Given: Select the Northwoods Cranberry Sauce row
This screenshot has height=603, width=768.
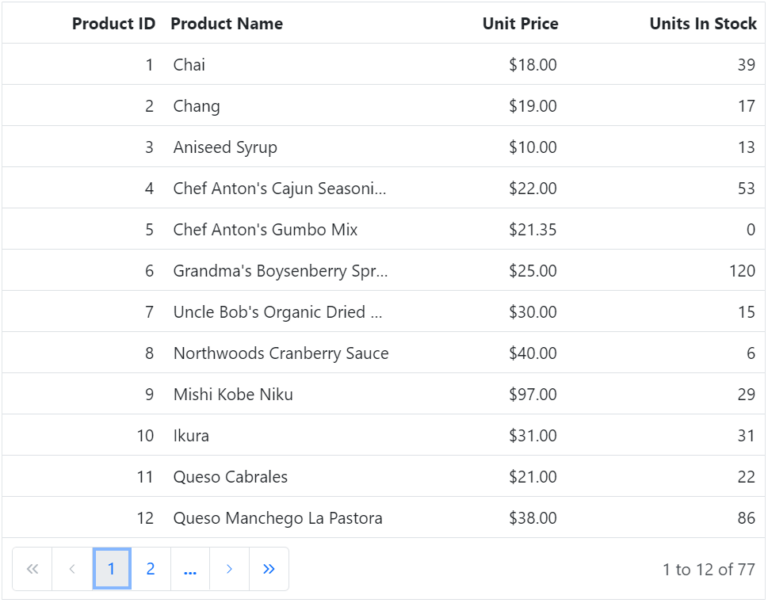Looking at the screenshot, I should click(x=281, y=353).
